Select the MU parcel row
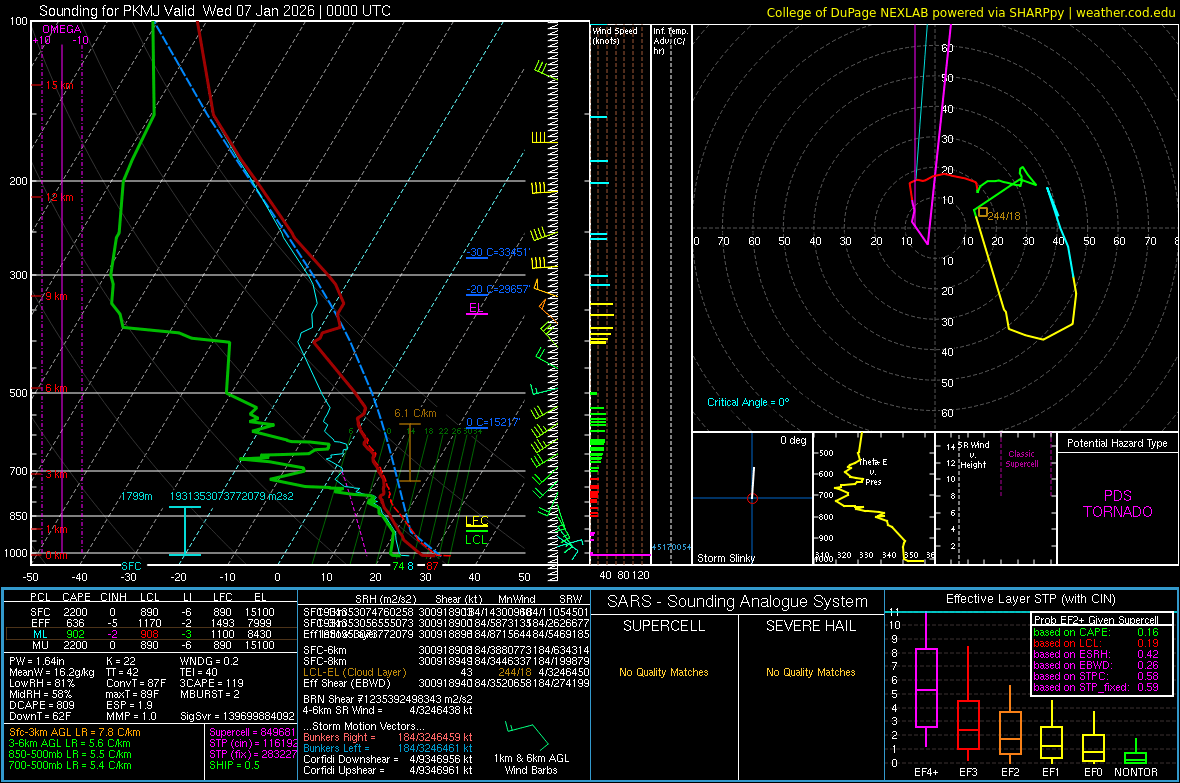This screenshot has width=1180, height=783. tap(151, 644)
